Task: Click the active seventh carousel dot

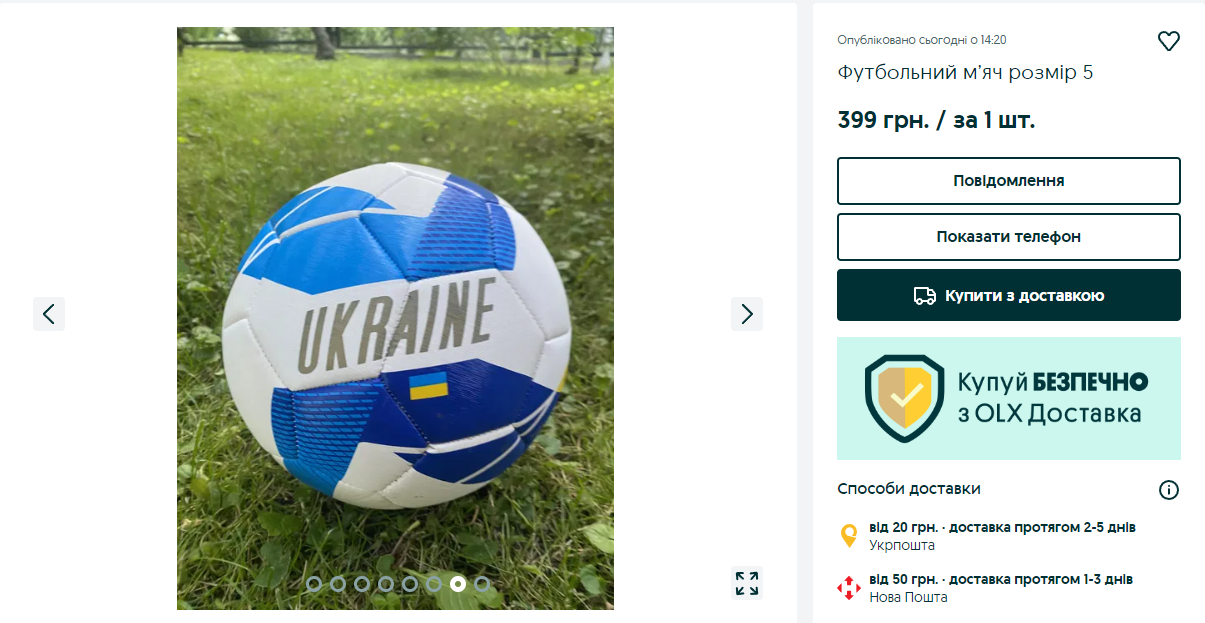Action: coord(458,584)
